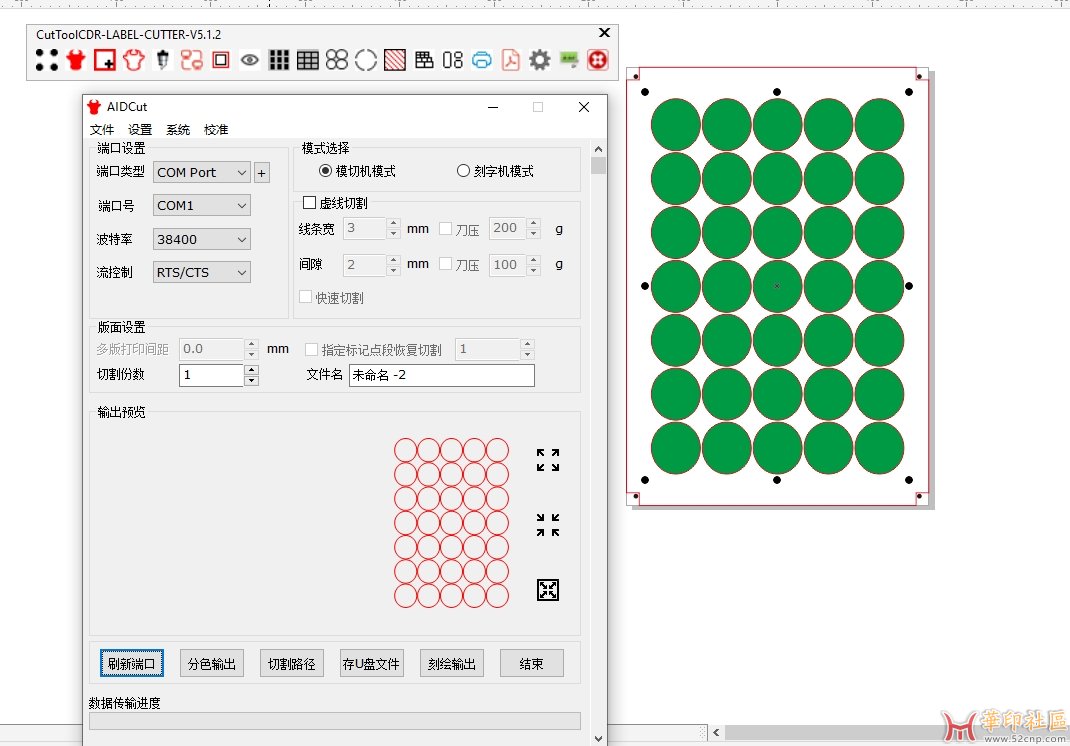Open the 端口类型 COM Port dropdown

202,172
